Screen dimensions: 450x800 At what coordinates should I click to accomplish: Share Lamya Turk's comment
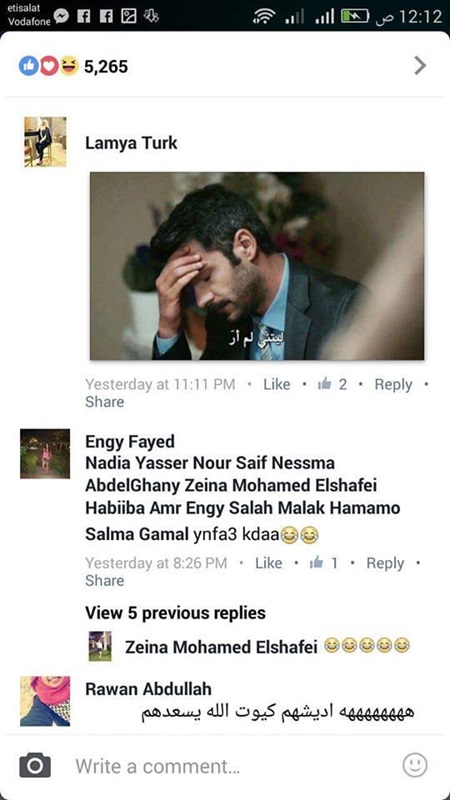105,402
